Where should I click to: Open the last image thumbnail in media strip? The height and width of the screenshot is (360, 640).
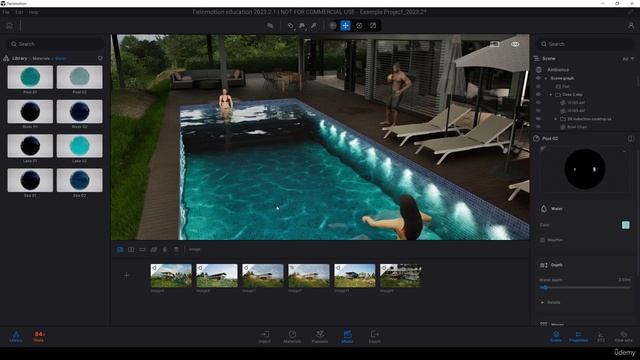coord(400,276)
